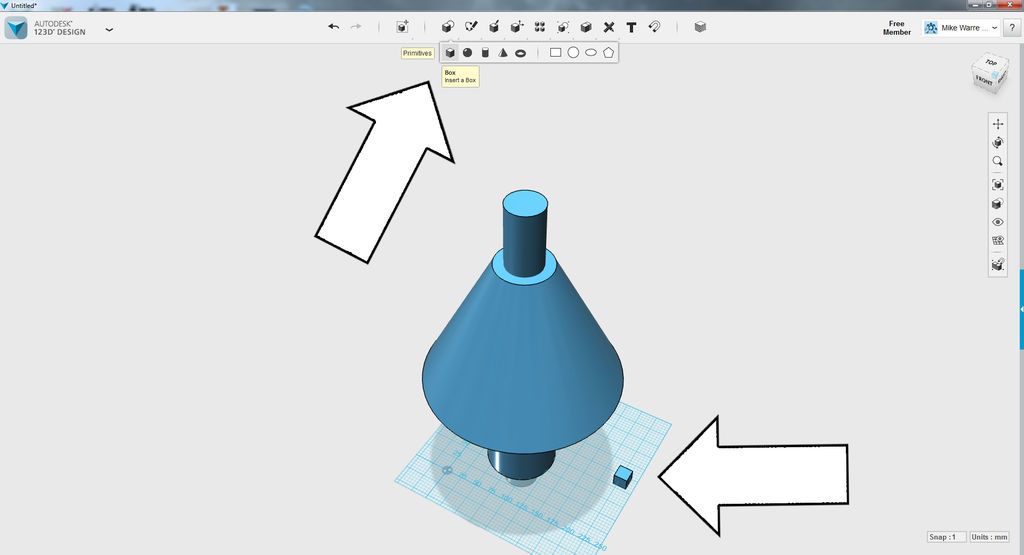The image size is (1024, 555).
Task: Click the Text tool in toolbar
Action: pyautogui.click(x=632, y=27)
